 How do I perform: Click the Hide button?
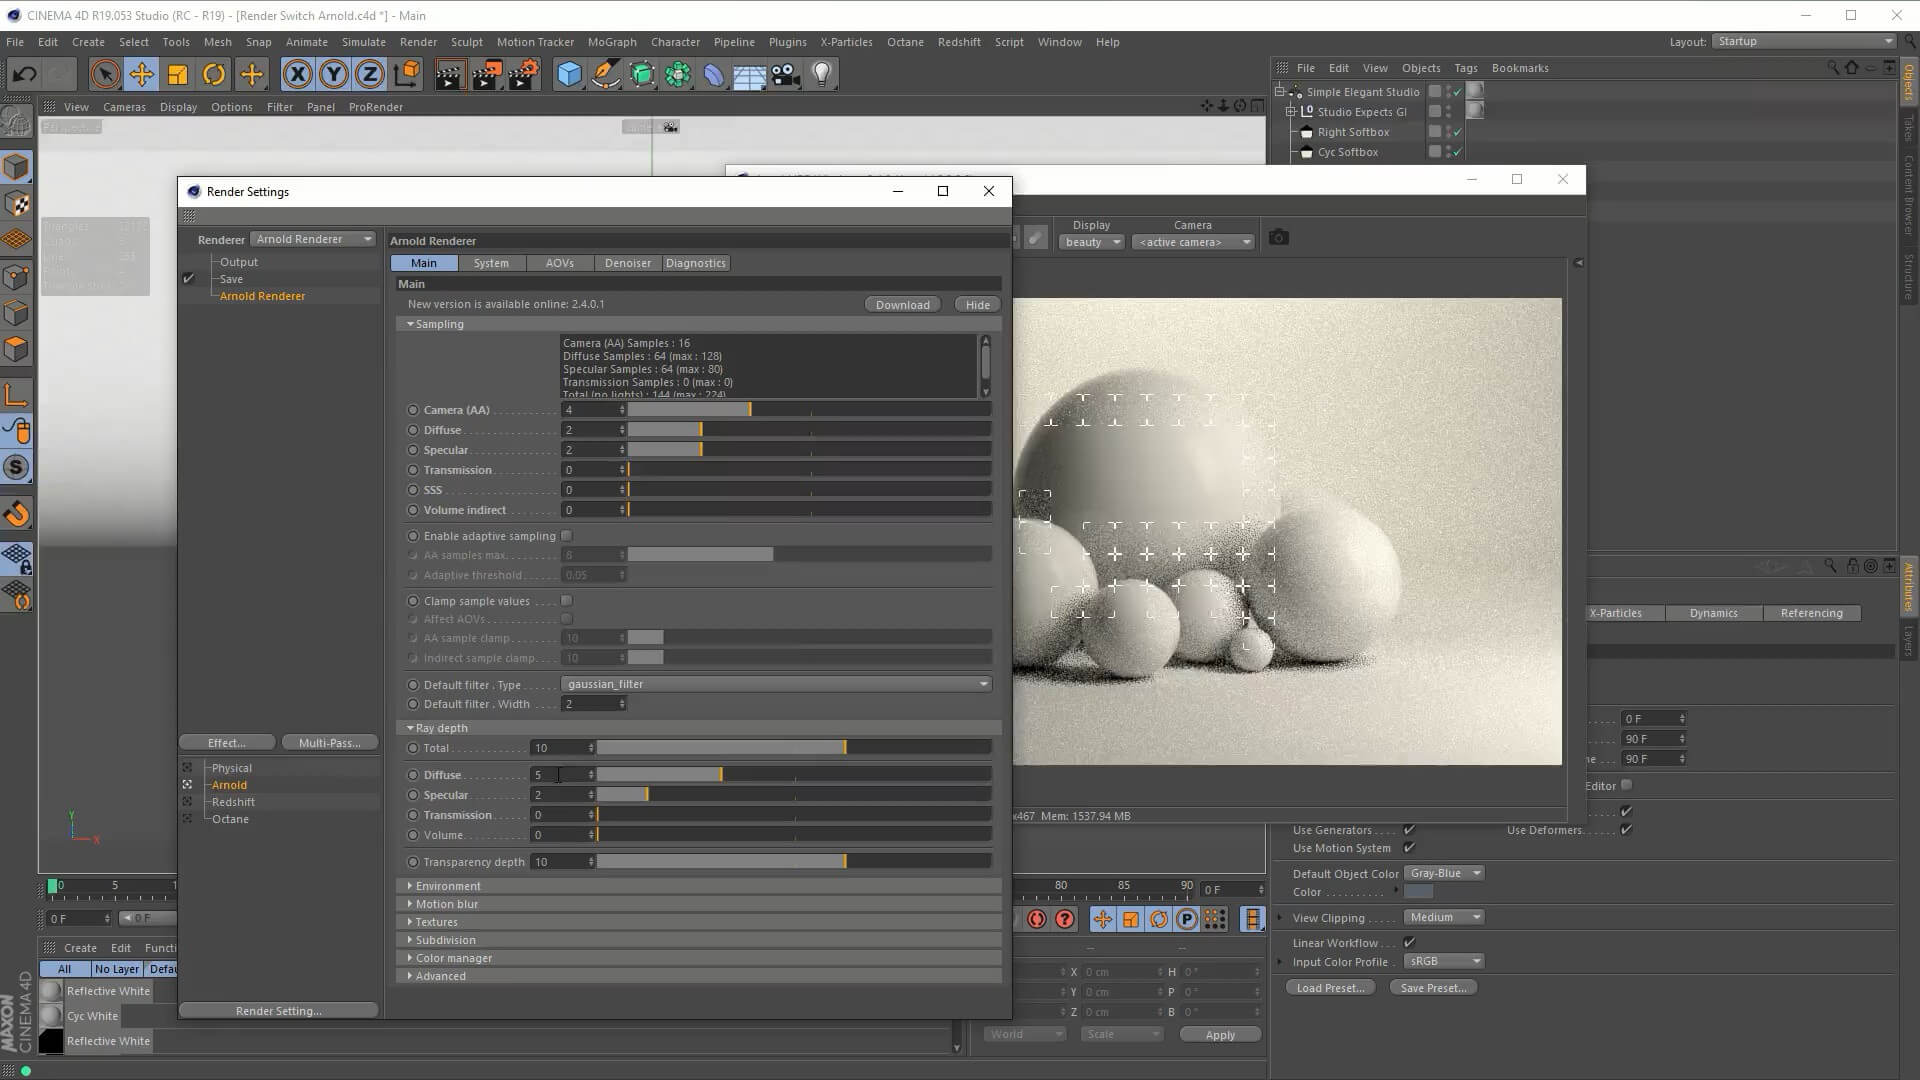tap(978, 305)
